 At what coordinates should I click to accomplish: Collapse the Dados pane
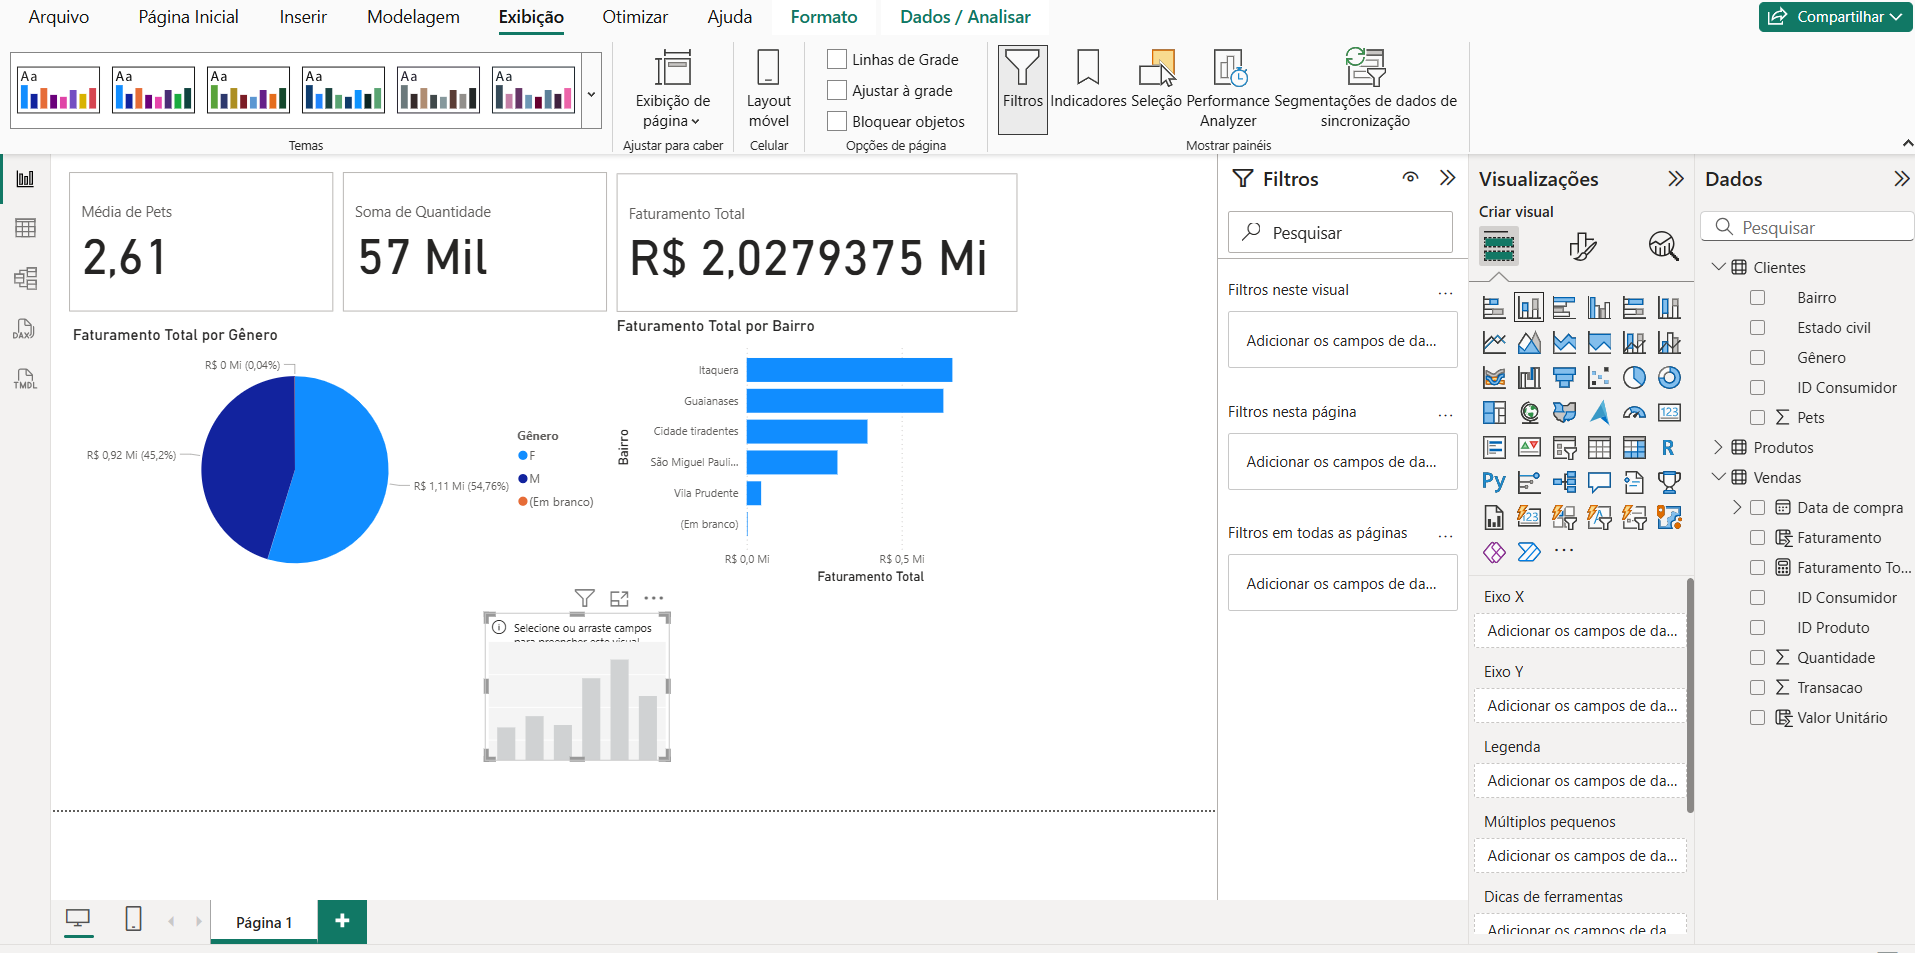[1901, 179]
